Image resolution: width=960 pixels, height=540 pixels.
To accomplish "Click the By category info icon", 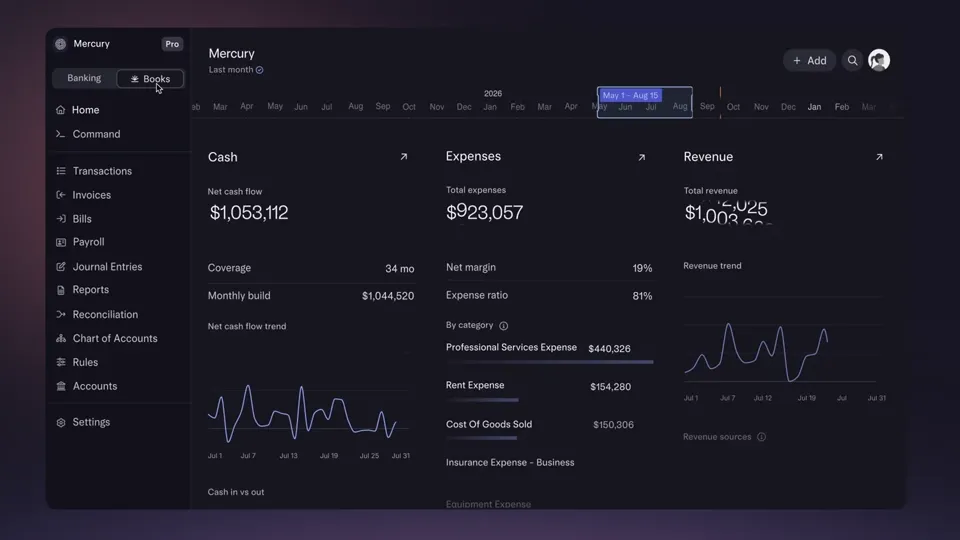I will coord(503,326).
